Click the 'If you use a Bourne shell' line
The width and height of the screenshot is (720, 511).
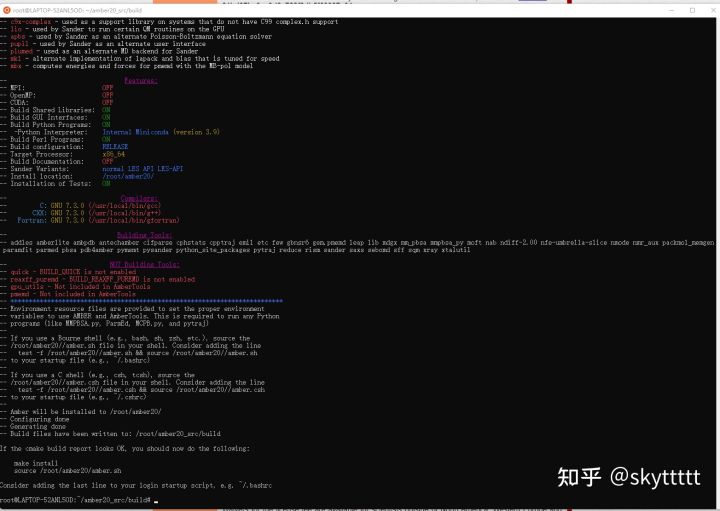tap(130, 337)
